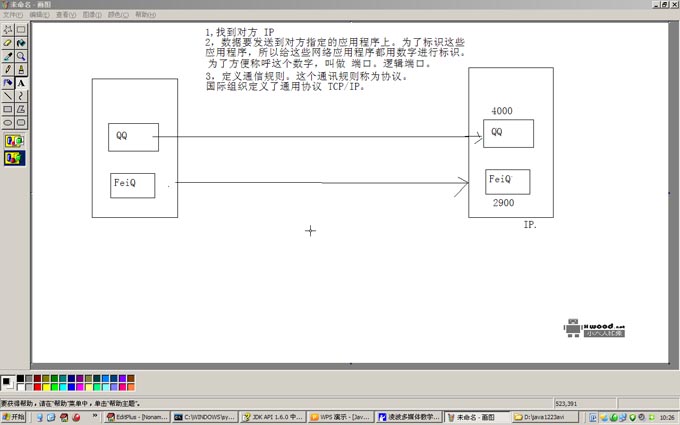Select the Magnifier tool
This screenshot has height=425, width=680.
tap(21, 56)
